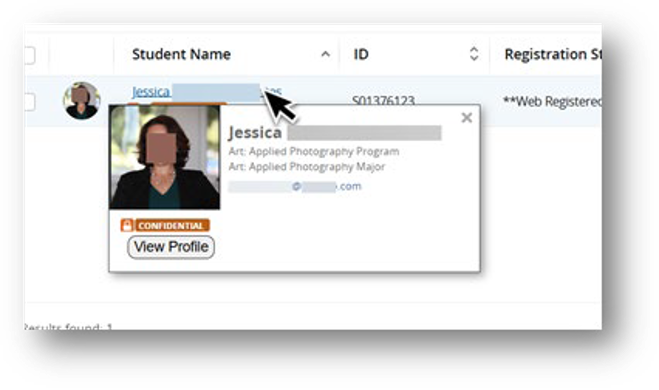Click the Registration Status column header
This screenshot has height=390, width=659.
[553, 54]
